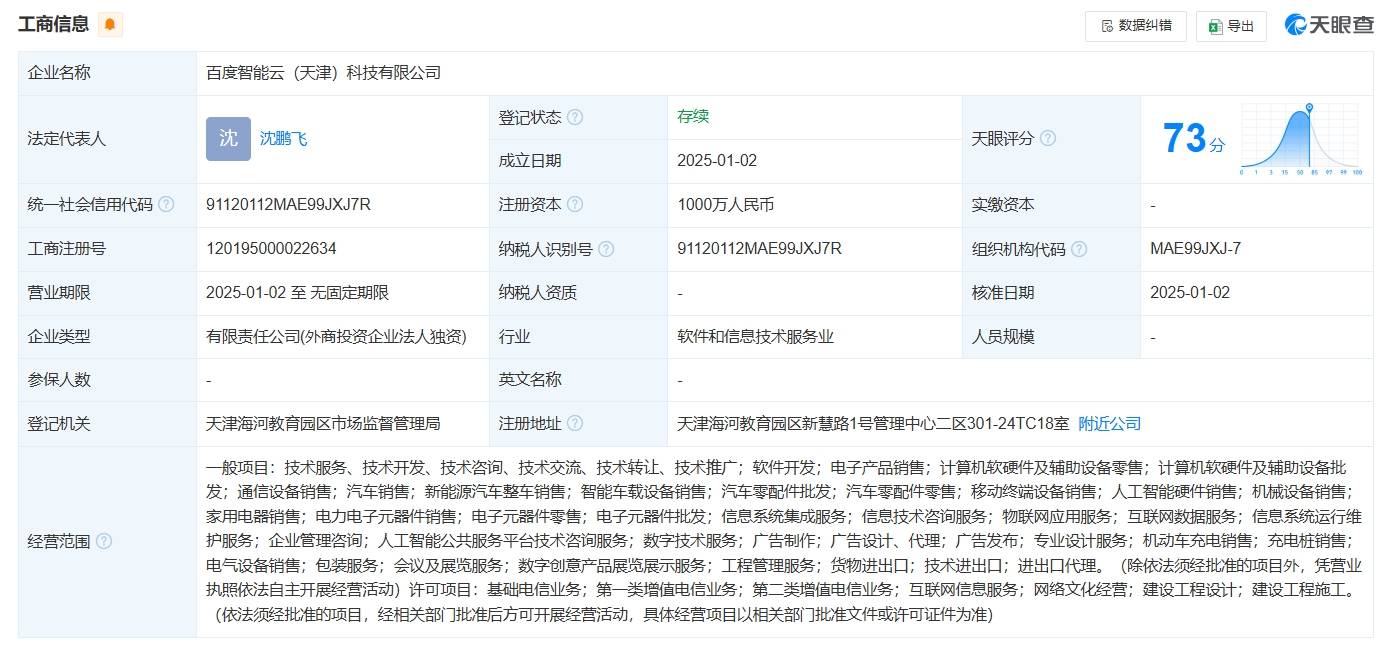Click help icon beside 经营范围

click(104, 541)
